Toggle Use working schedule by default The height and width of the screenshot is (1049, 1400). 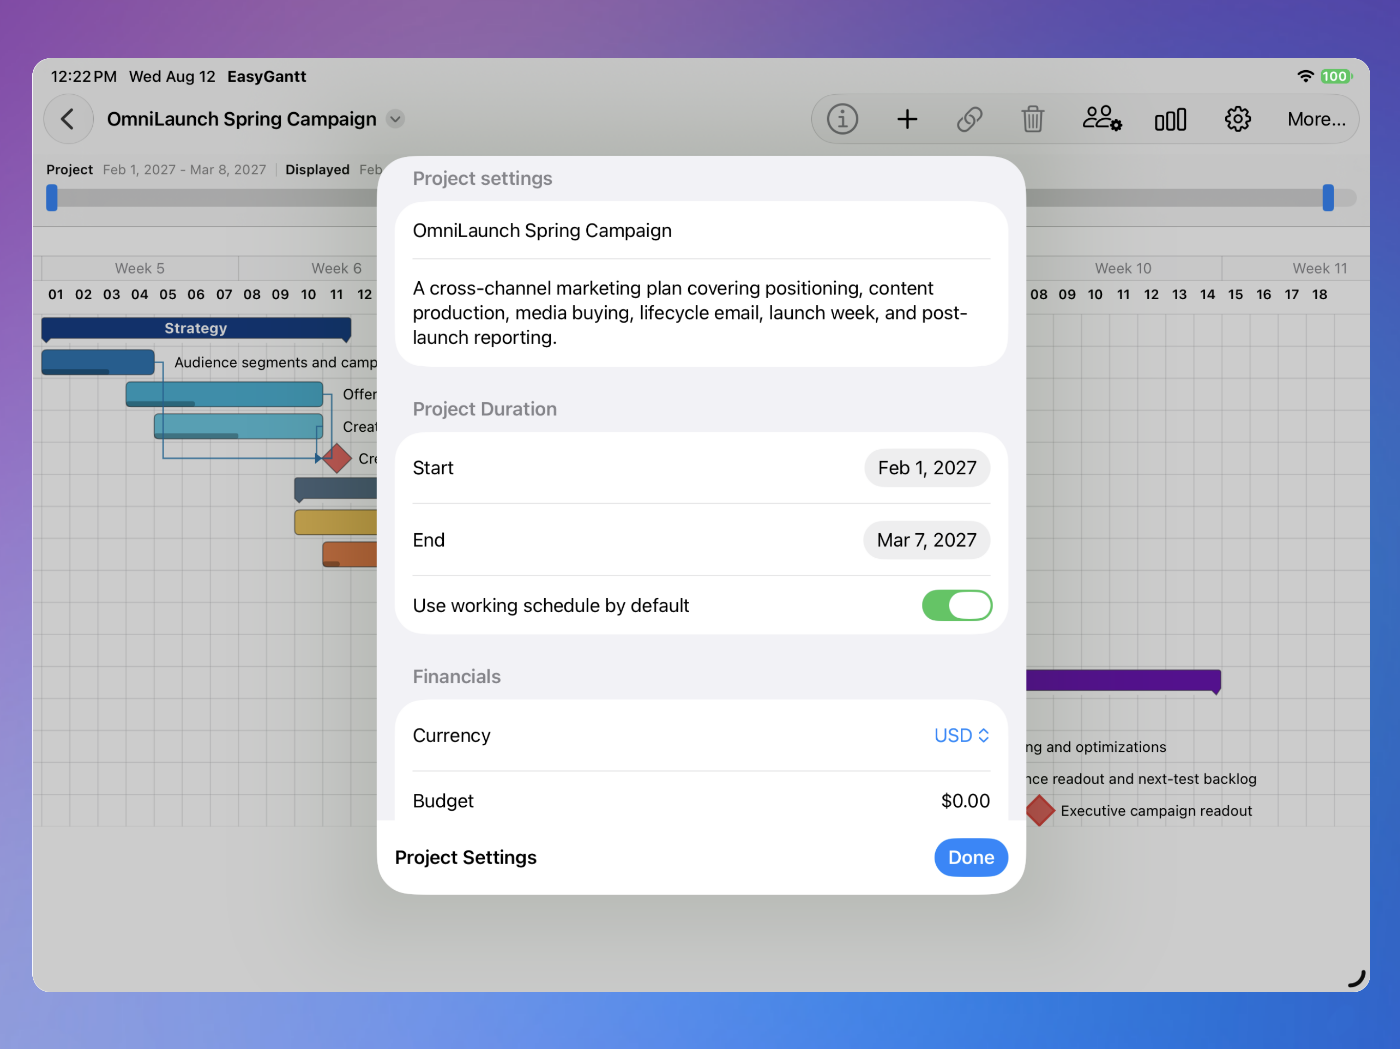click(957, 605)
